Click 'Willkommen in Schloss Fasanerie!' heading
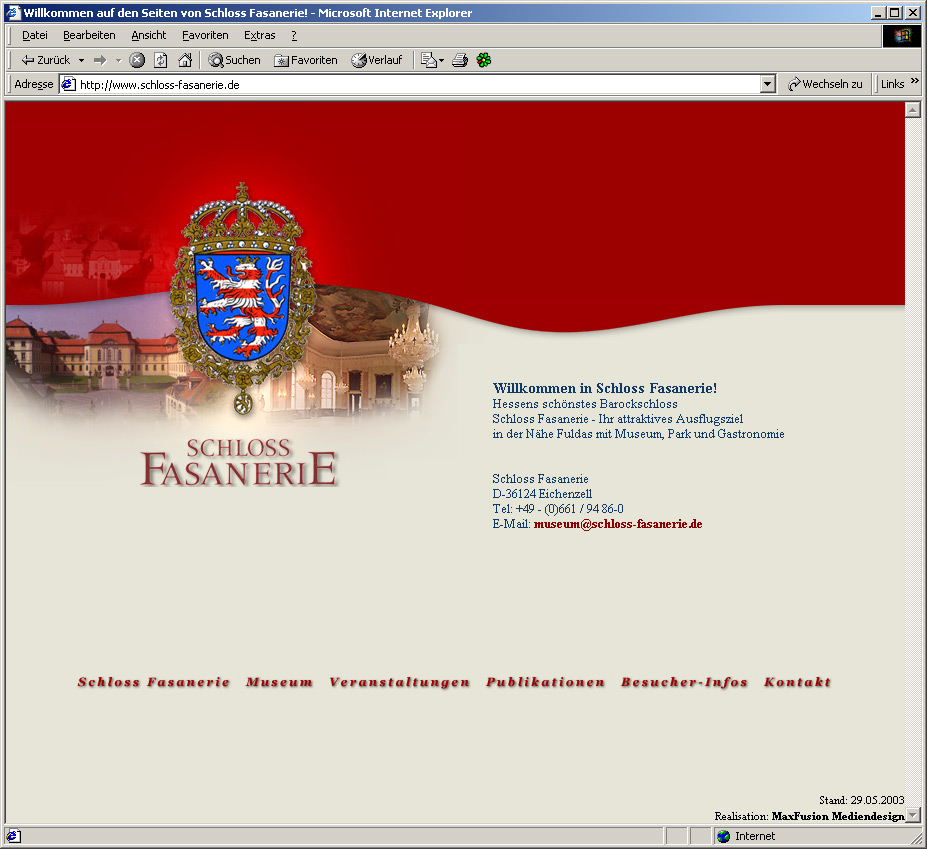 (605, 388)
